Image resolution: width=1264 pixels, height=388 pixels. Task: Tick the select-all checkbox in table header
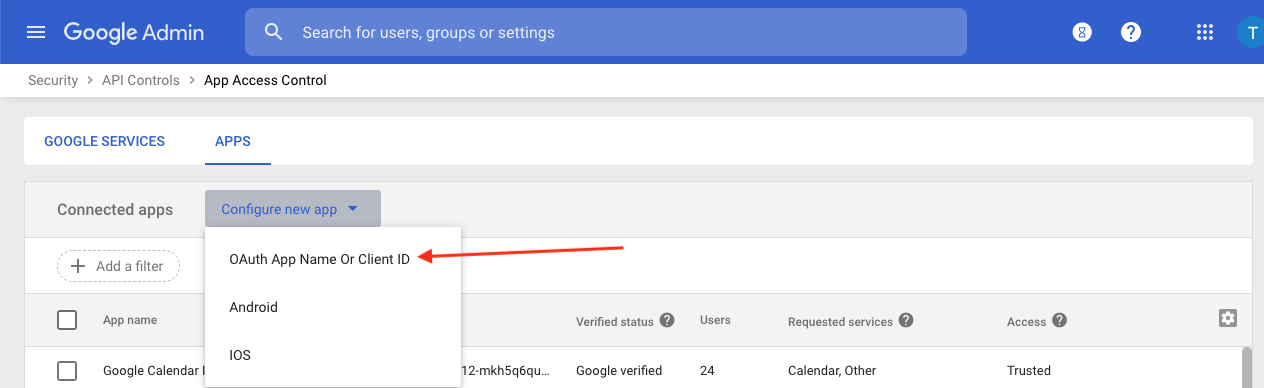(x=67, y=320)
